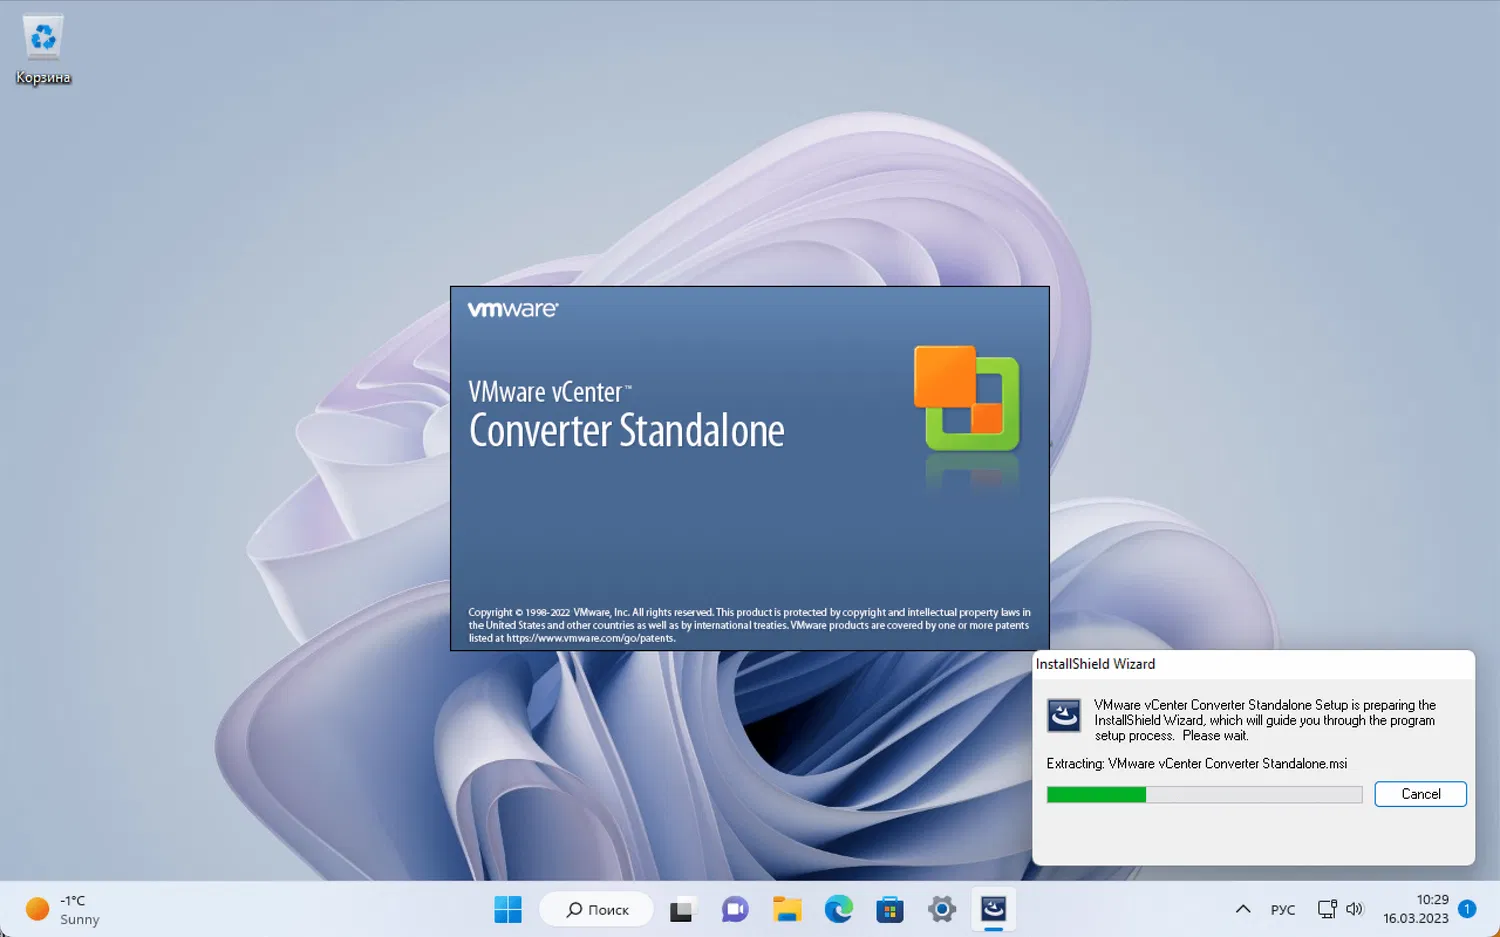Open the weather widget showing -1°C Sunny

[63, 909]
